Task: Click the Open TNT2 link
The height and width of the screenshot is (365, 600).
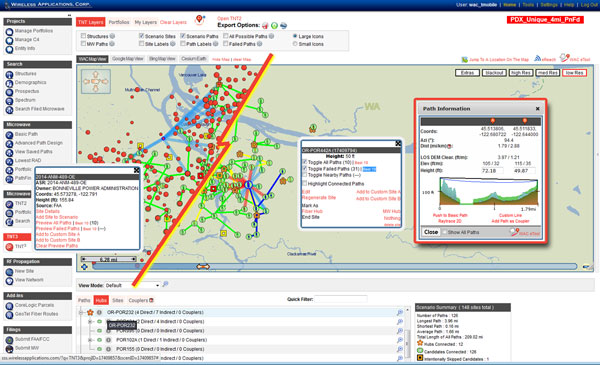Action: click(229, 18)
